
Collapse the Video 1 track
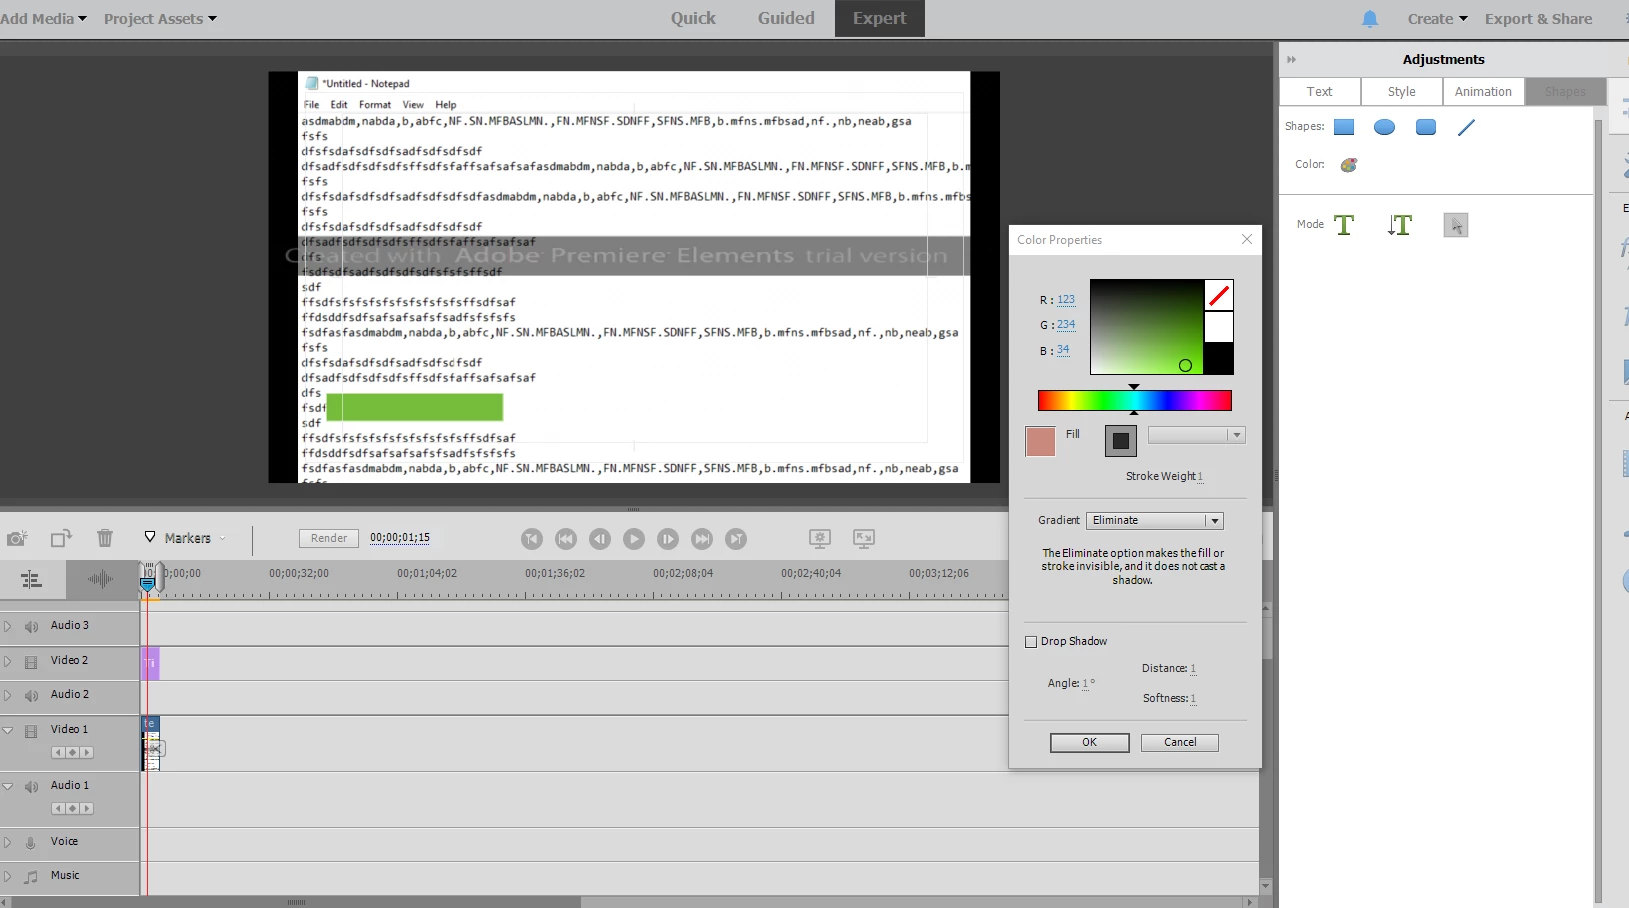[8, 730]
